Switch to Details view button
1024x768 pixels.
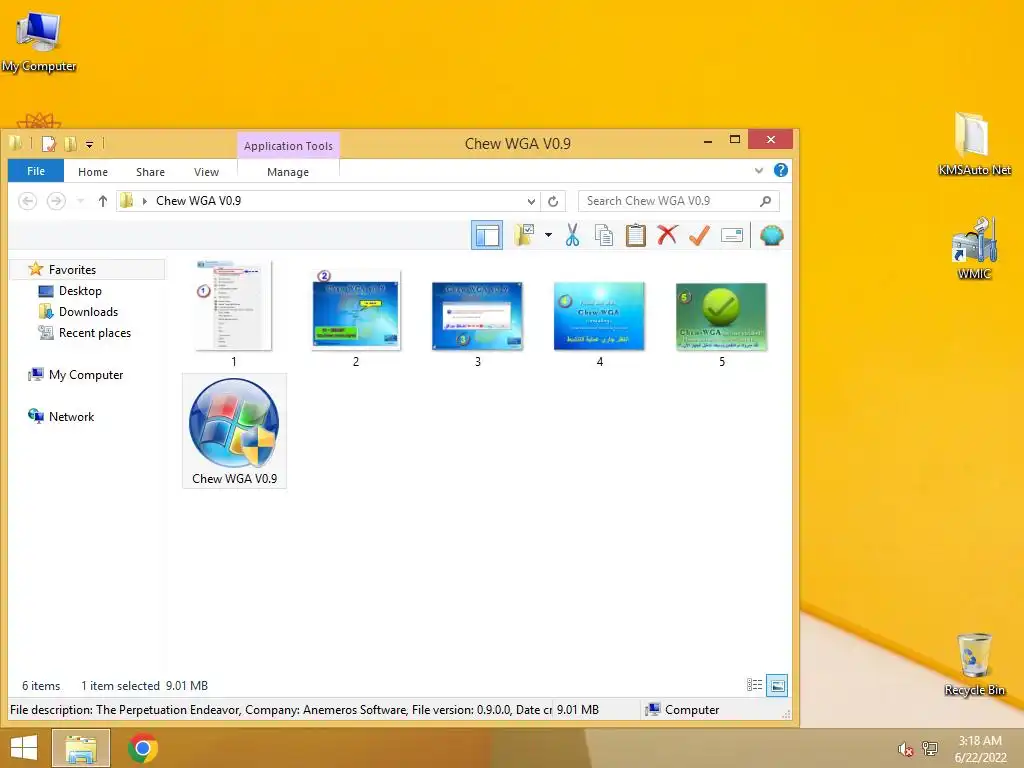pos(754,685)
